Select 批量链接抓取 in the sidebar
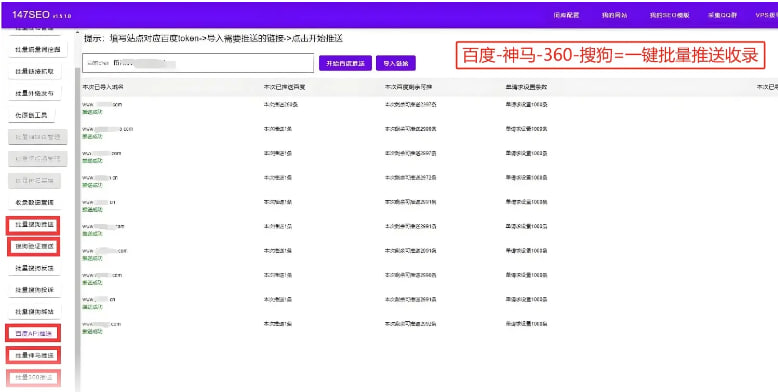 click(x=35, y=71)
